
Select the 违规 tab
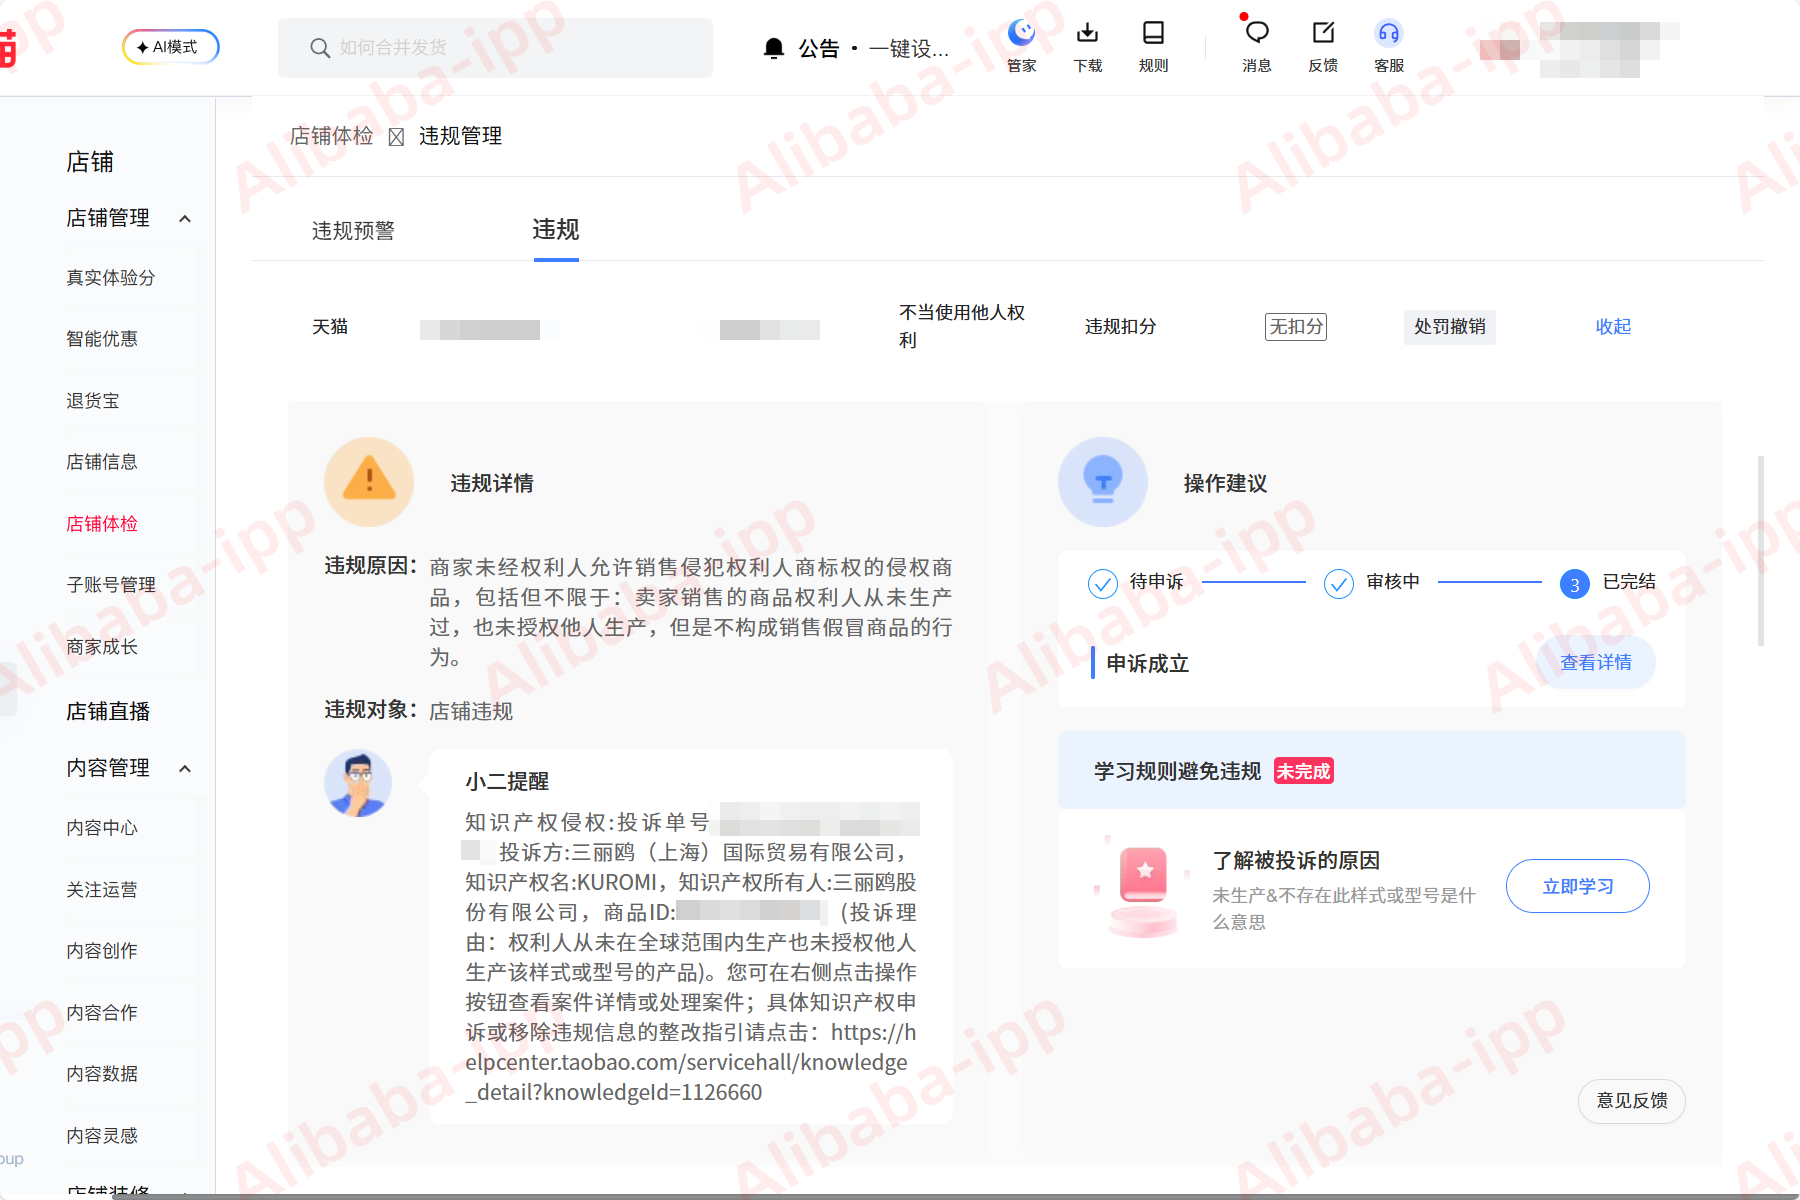[556, 230]
